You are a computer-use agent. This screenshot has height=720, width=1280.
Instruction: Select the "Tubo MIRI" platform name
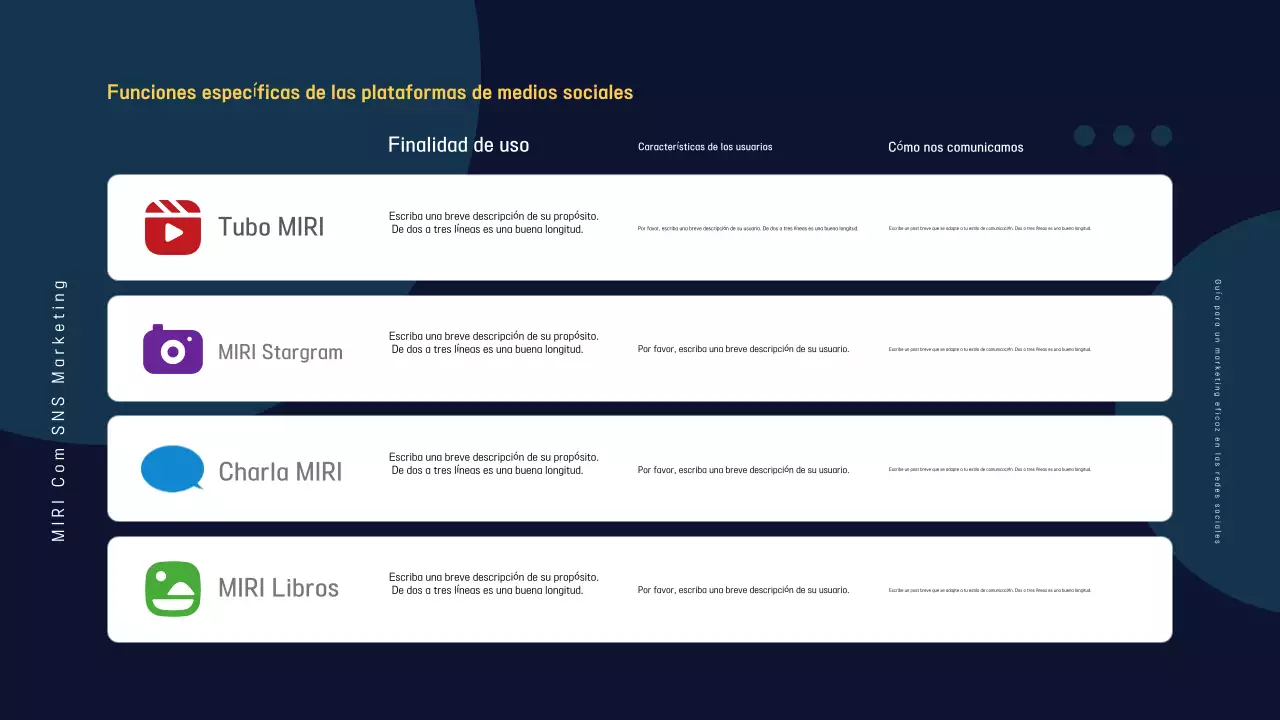click(x=271, y=227)
